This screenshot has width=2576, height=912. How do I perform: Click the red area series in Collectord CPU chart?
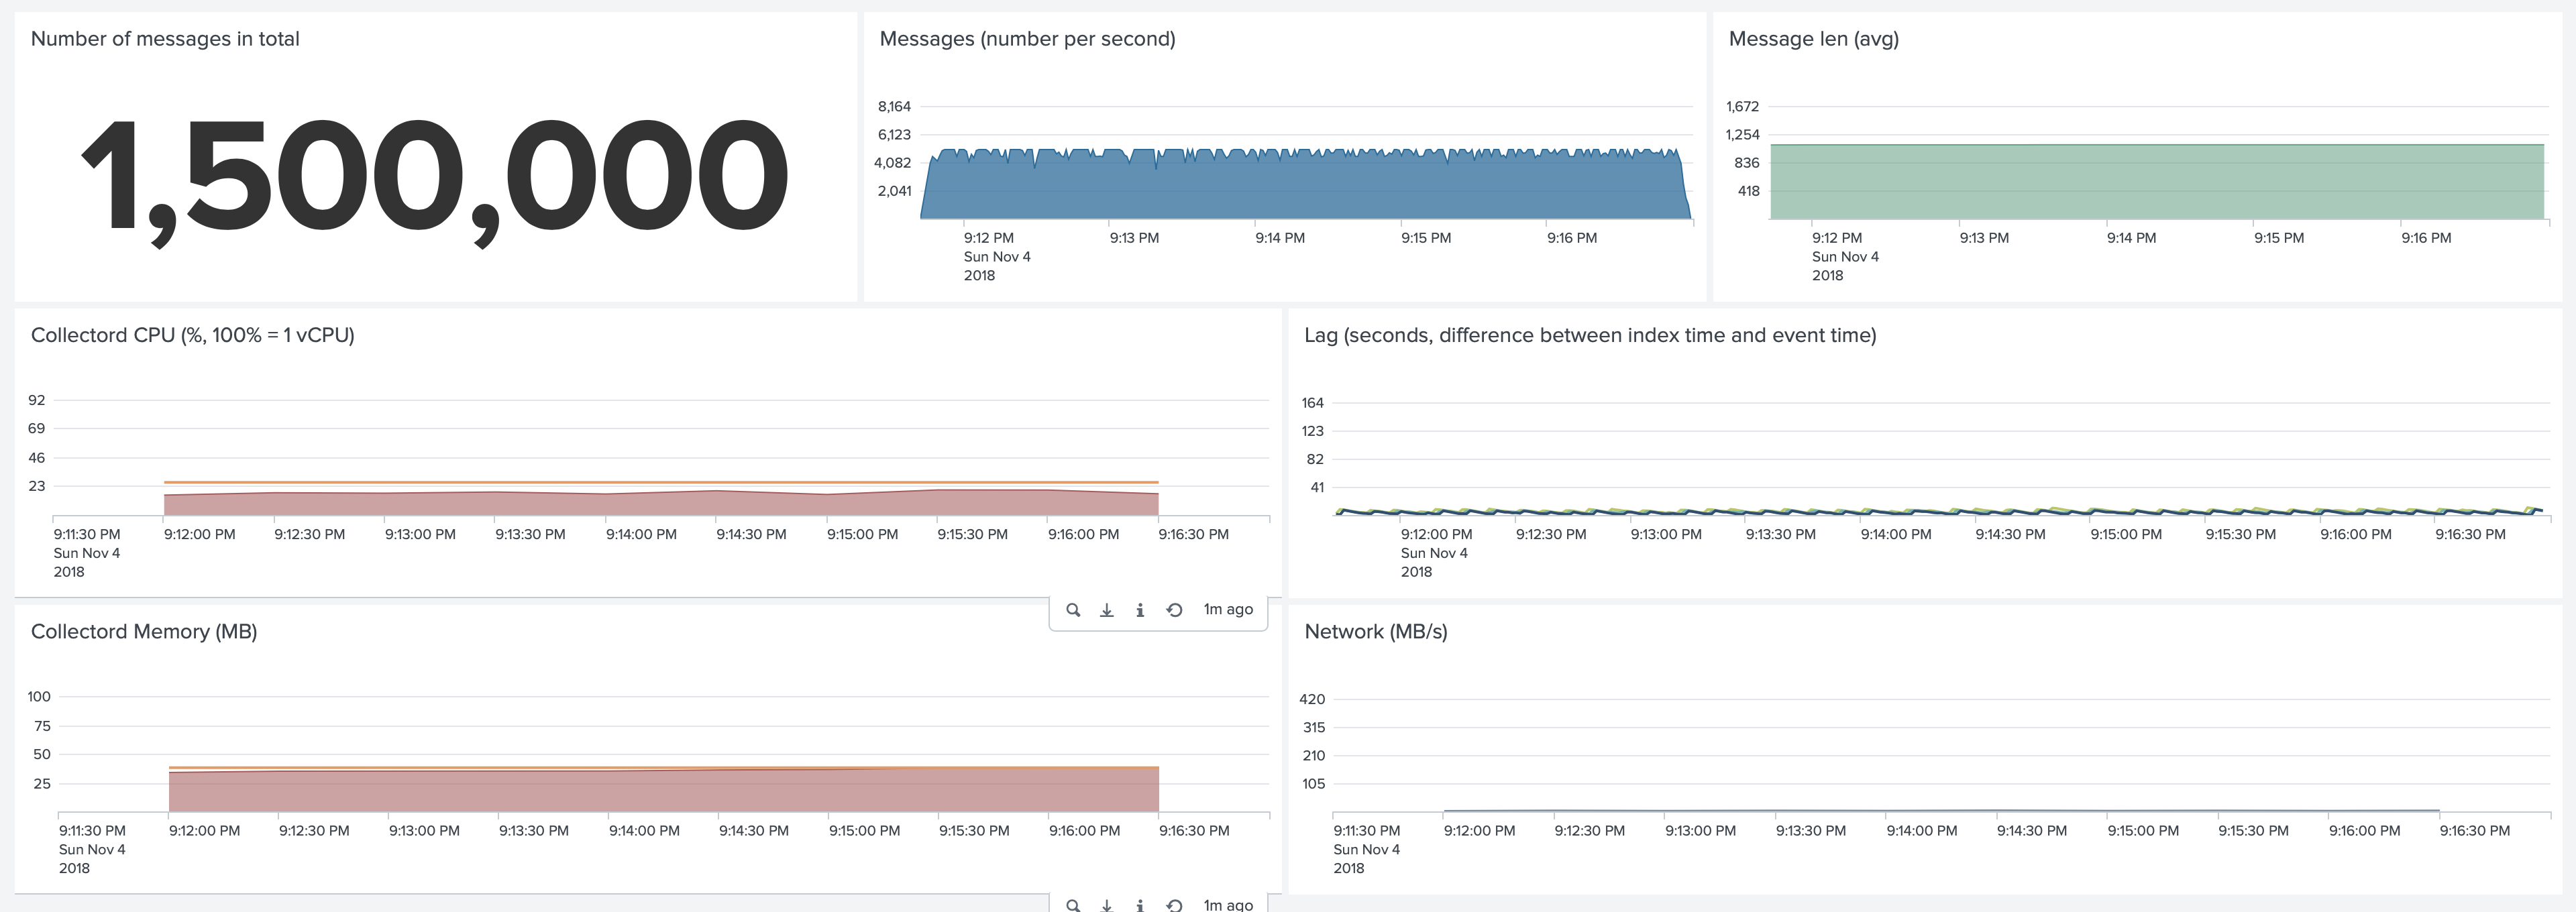(x=660, y=504)
